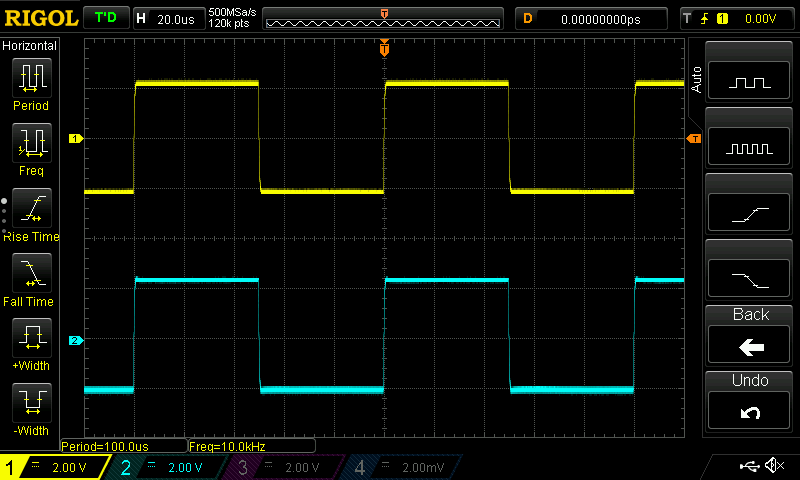The image size is (800, 480).
Task: Click the trigger level T marker on the right
Action: pyautogui.click(x=694, y=139)
